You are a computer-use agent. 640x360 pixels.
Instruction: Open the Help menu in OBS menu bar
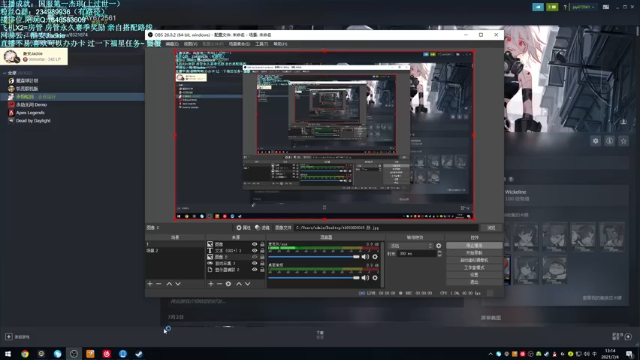click(280, 44)
